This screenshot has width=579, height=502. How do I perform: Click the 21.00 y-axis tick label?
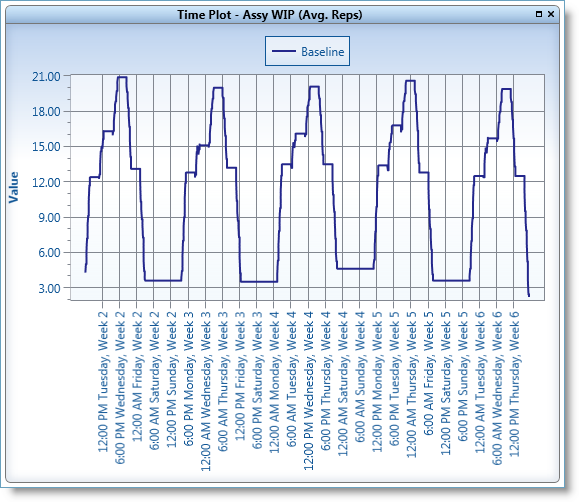(x=46, y=76)
